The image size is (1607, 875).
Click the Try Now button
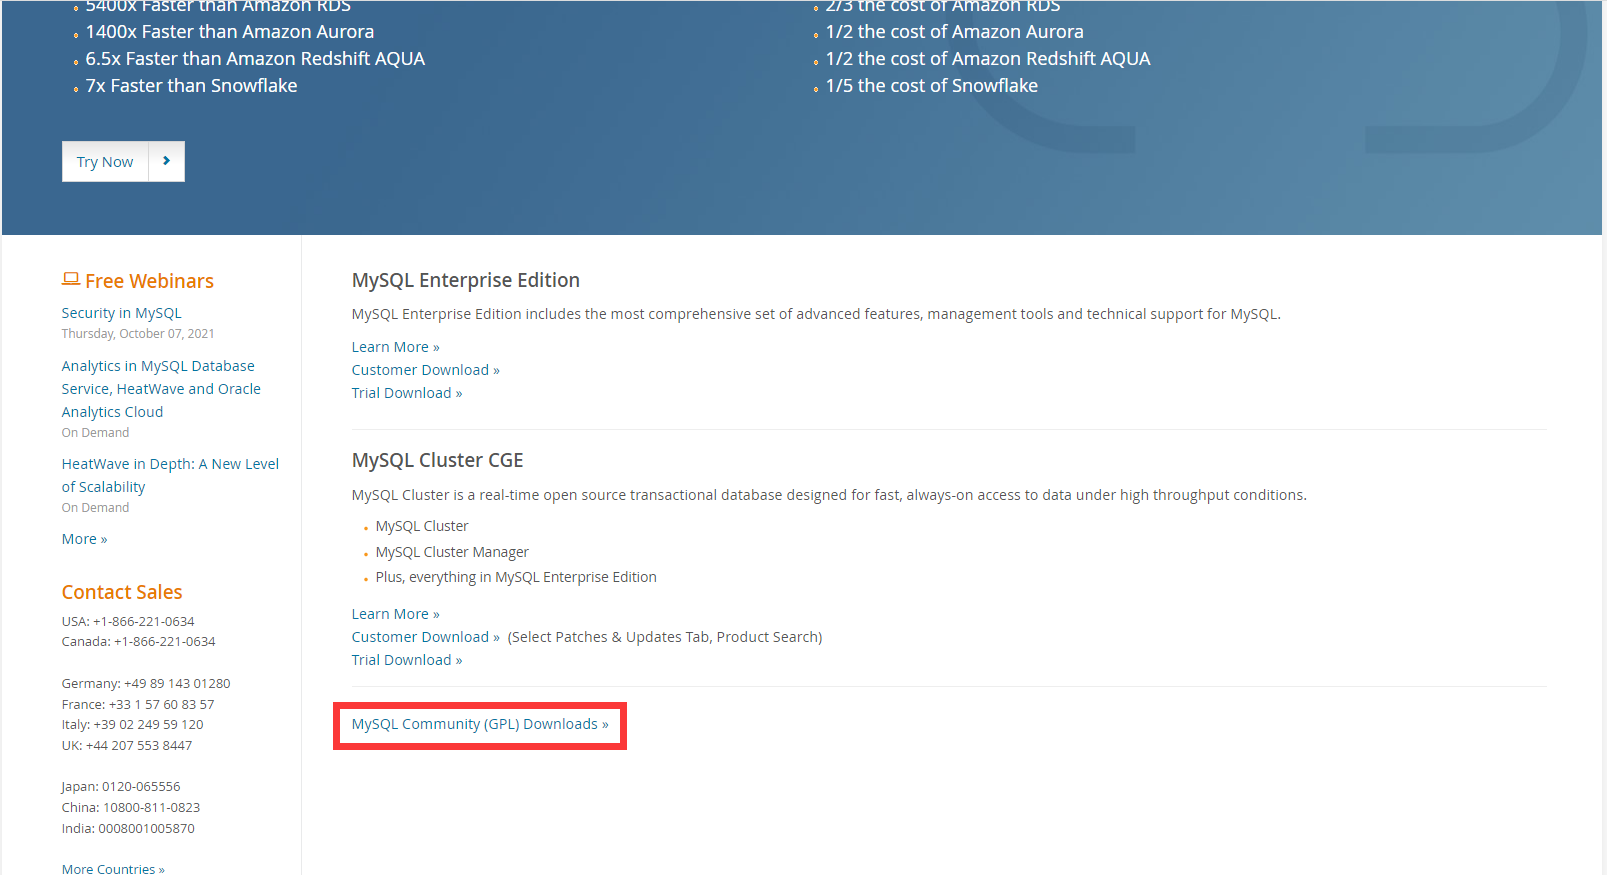coord(105,161)
